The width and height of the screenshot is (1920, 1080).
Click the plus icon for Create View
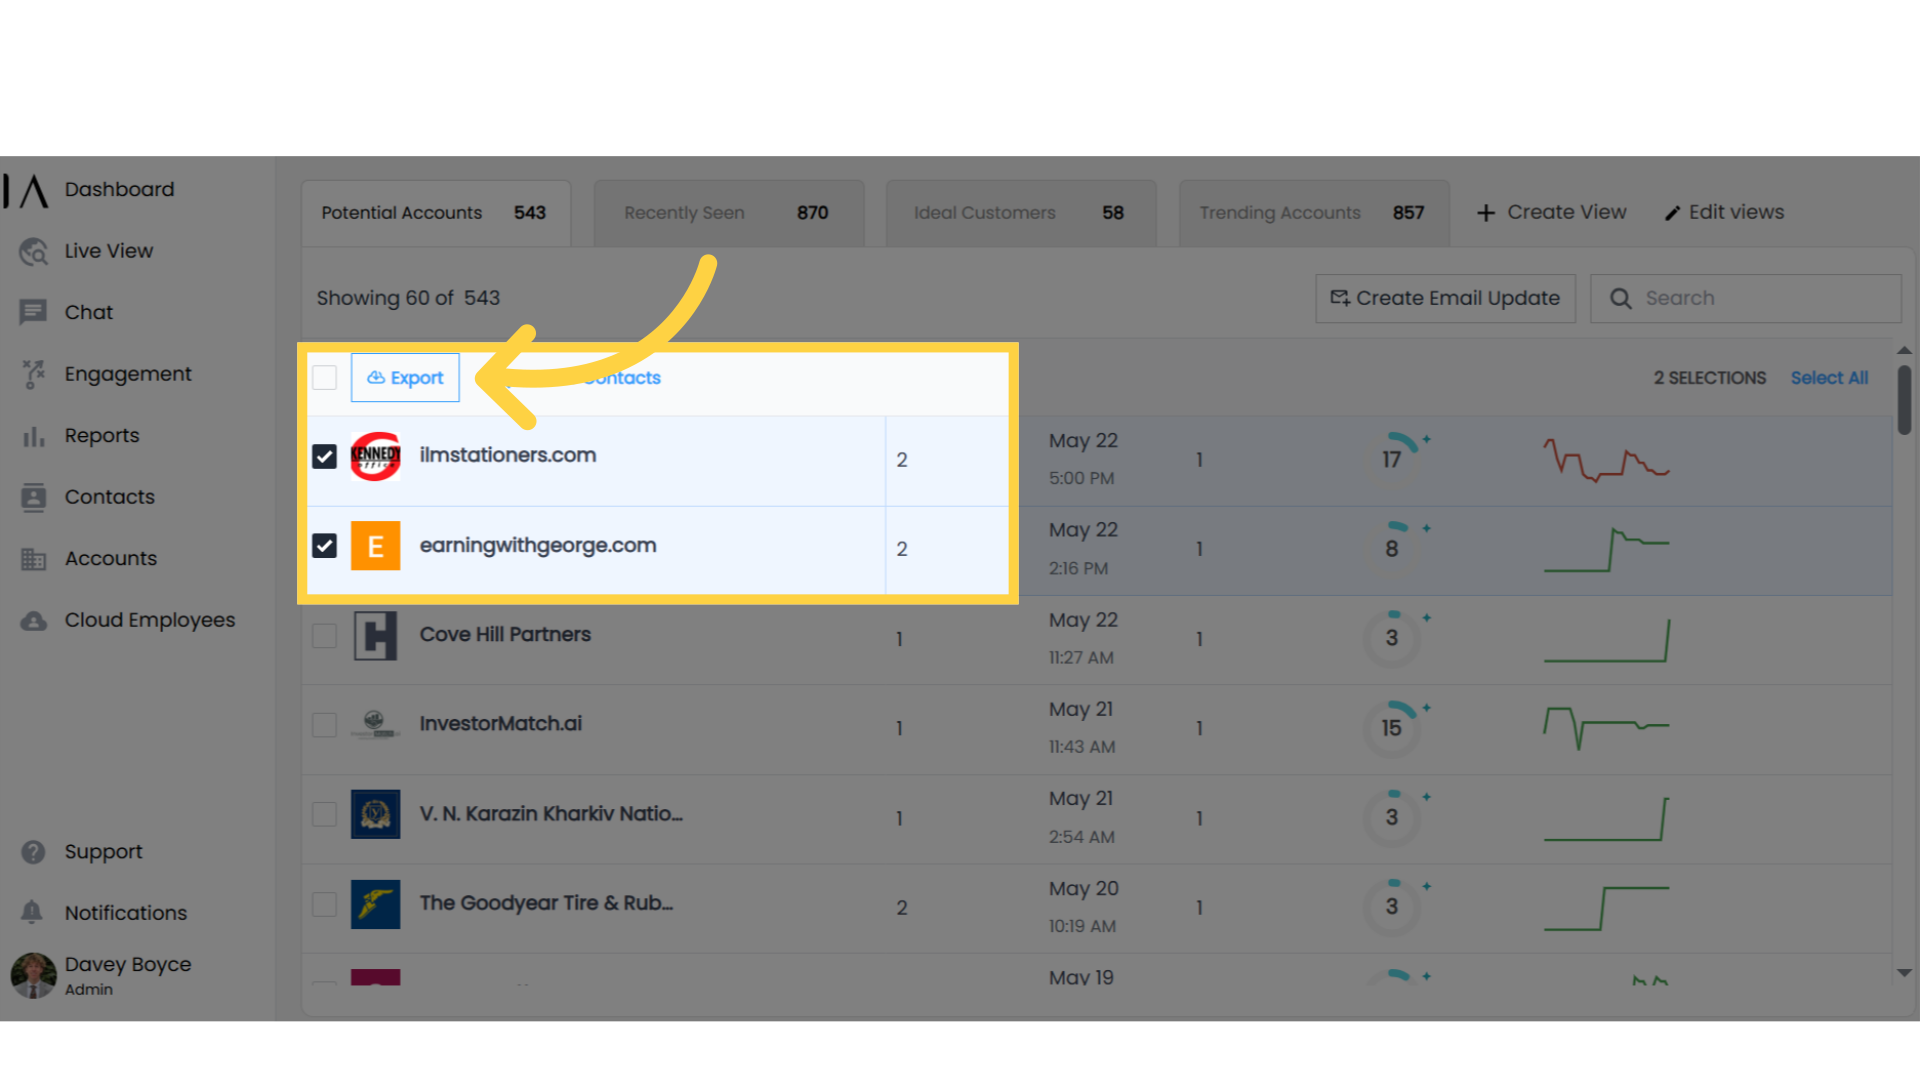pos(1486,213)
